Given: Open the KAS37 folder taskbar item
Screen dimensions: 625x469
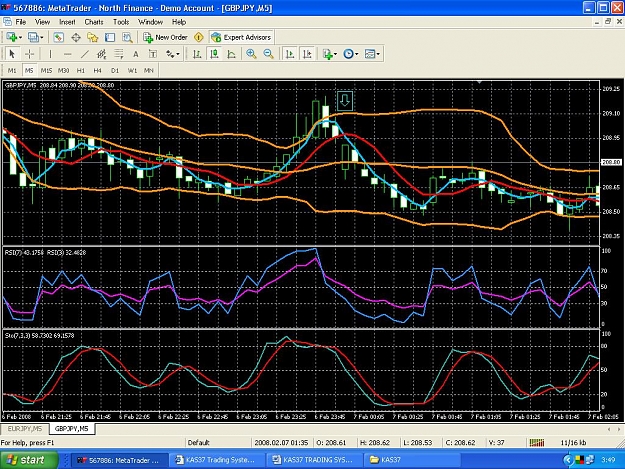Looking at the screenshot, I should click(412, 460).
